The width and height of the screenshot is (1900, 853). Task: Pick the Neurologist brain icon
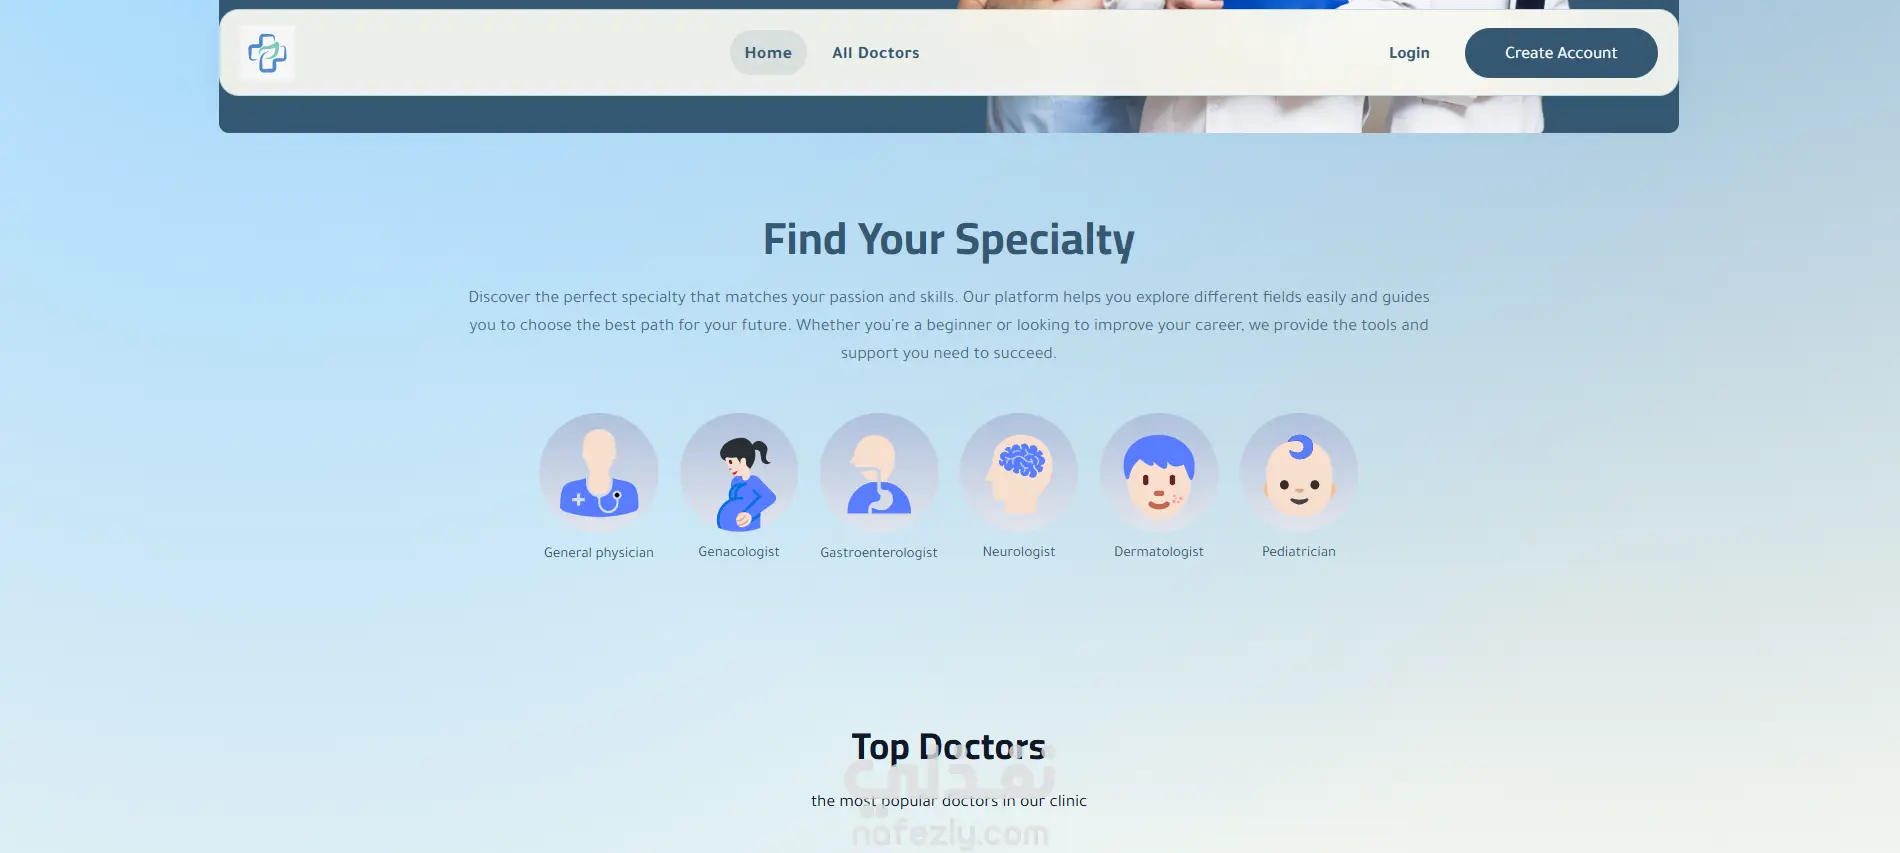click(1019, 473)
